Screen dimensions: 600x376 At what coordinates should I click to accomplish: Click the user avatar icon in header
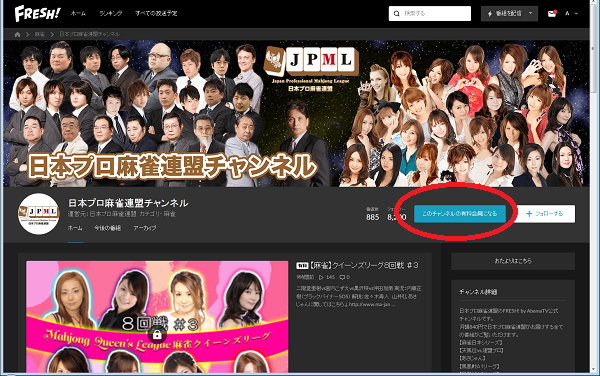(567, 13)
